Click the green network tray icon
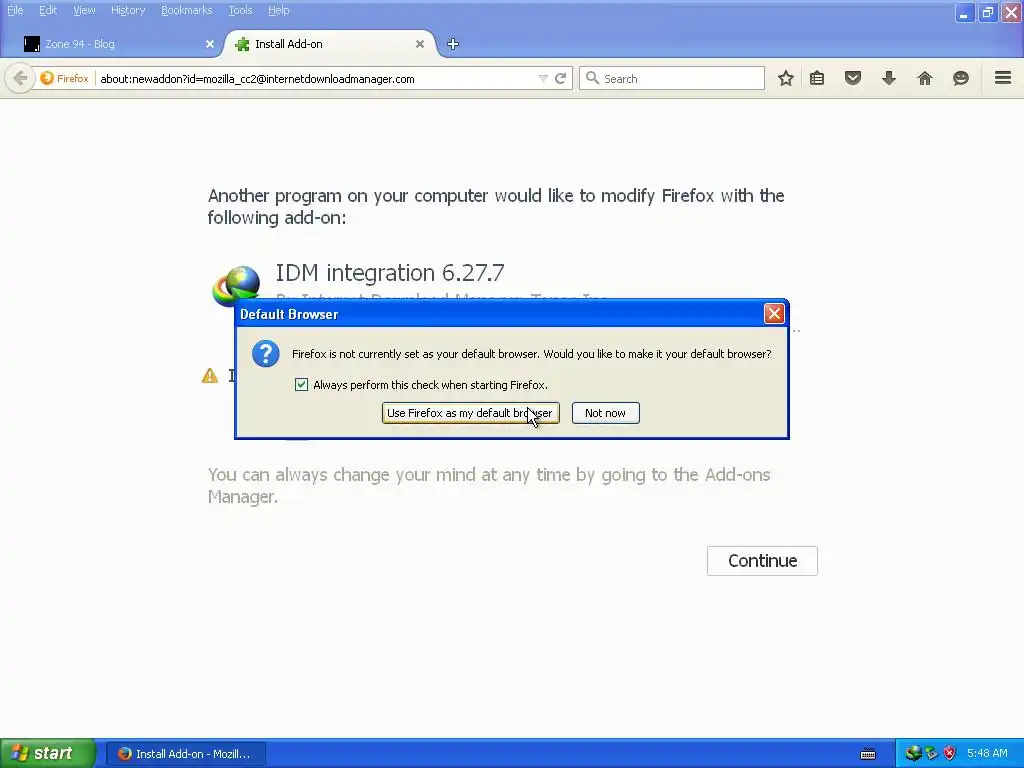The width and height of the screenshot is (1024, 768). (931, 754)
